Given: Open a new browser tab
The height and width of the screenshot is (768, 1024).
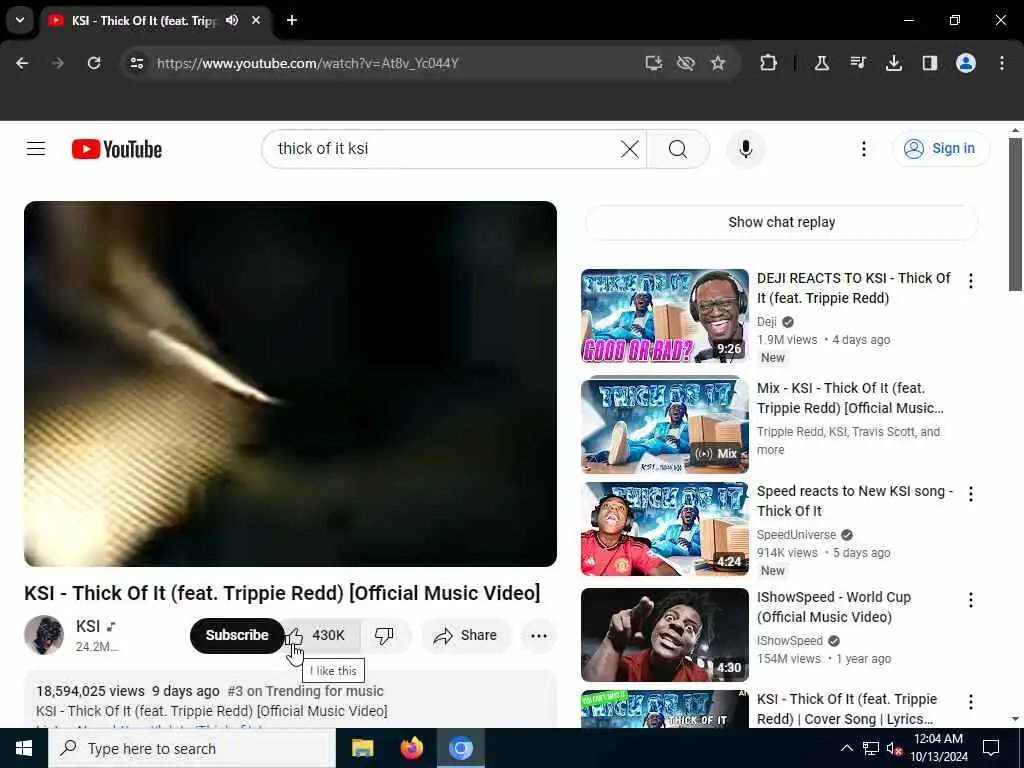Looking at the screenshot, I should (292, 20).
